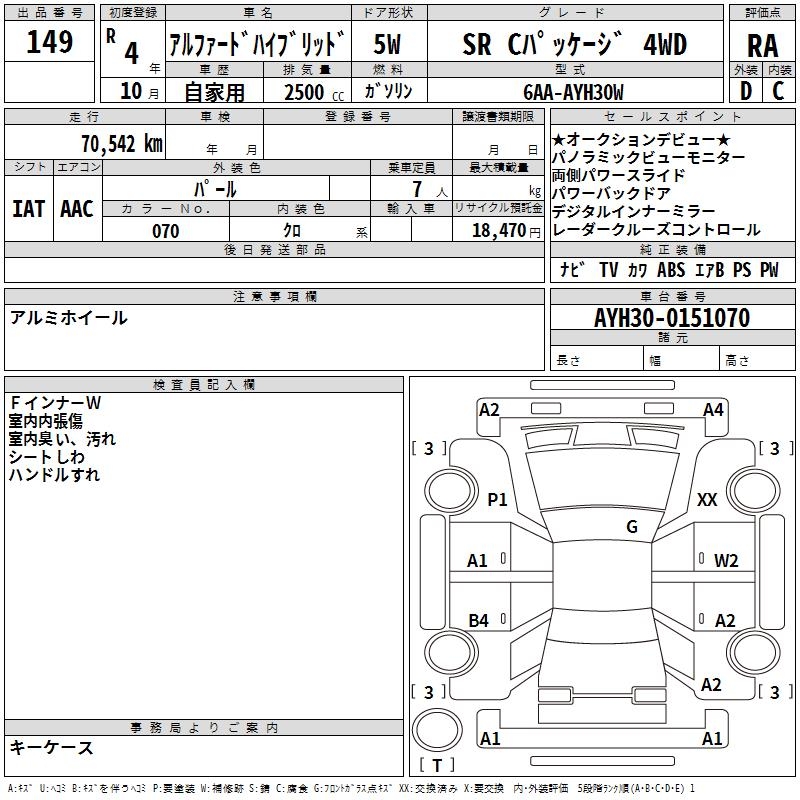Select the G windshield chip marker
The image size is (800, 800).
(x=631, y=527)
